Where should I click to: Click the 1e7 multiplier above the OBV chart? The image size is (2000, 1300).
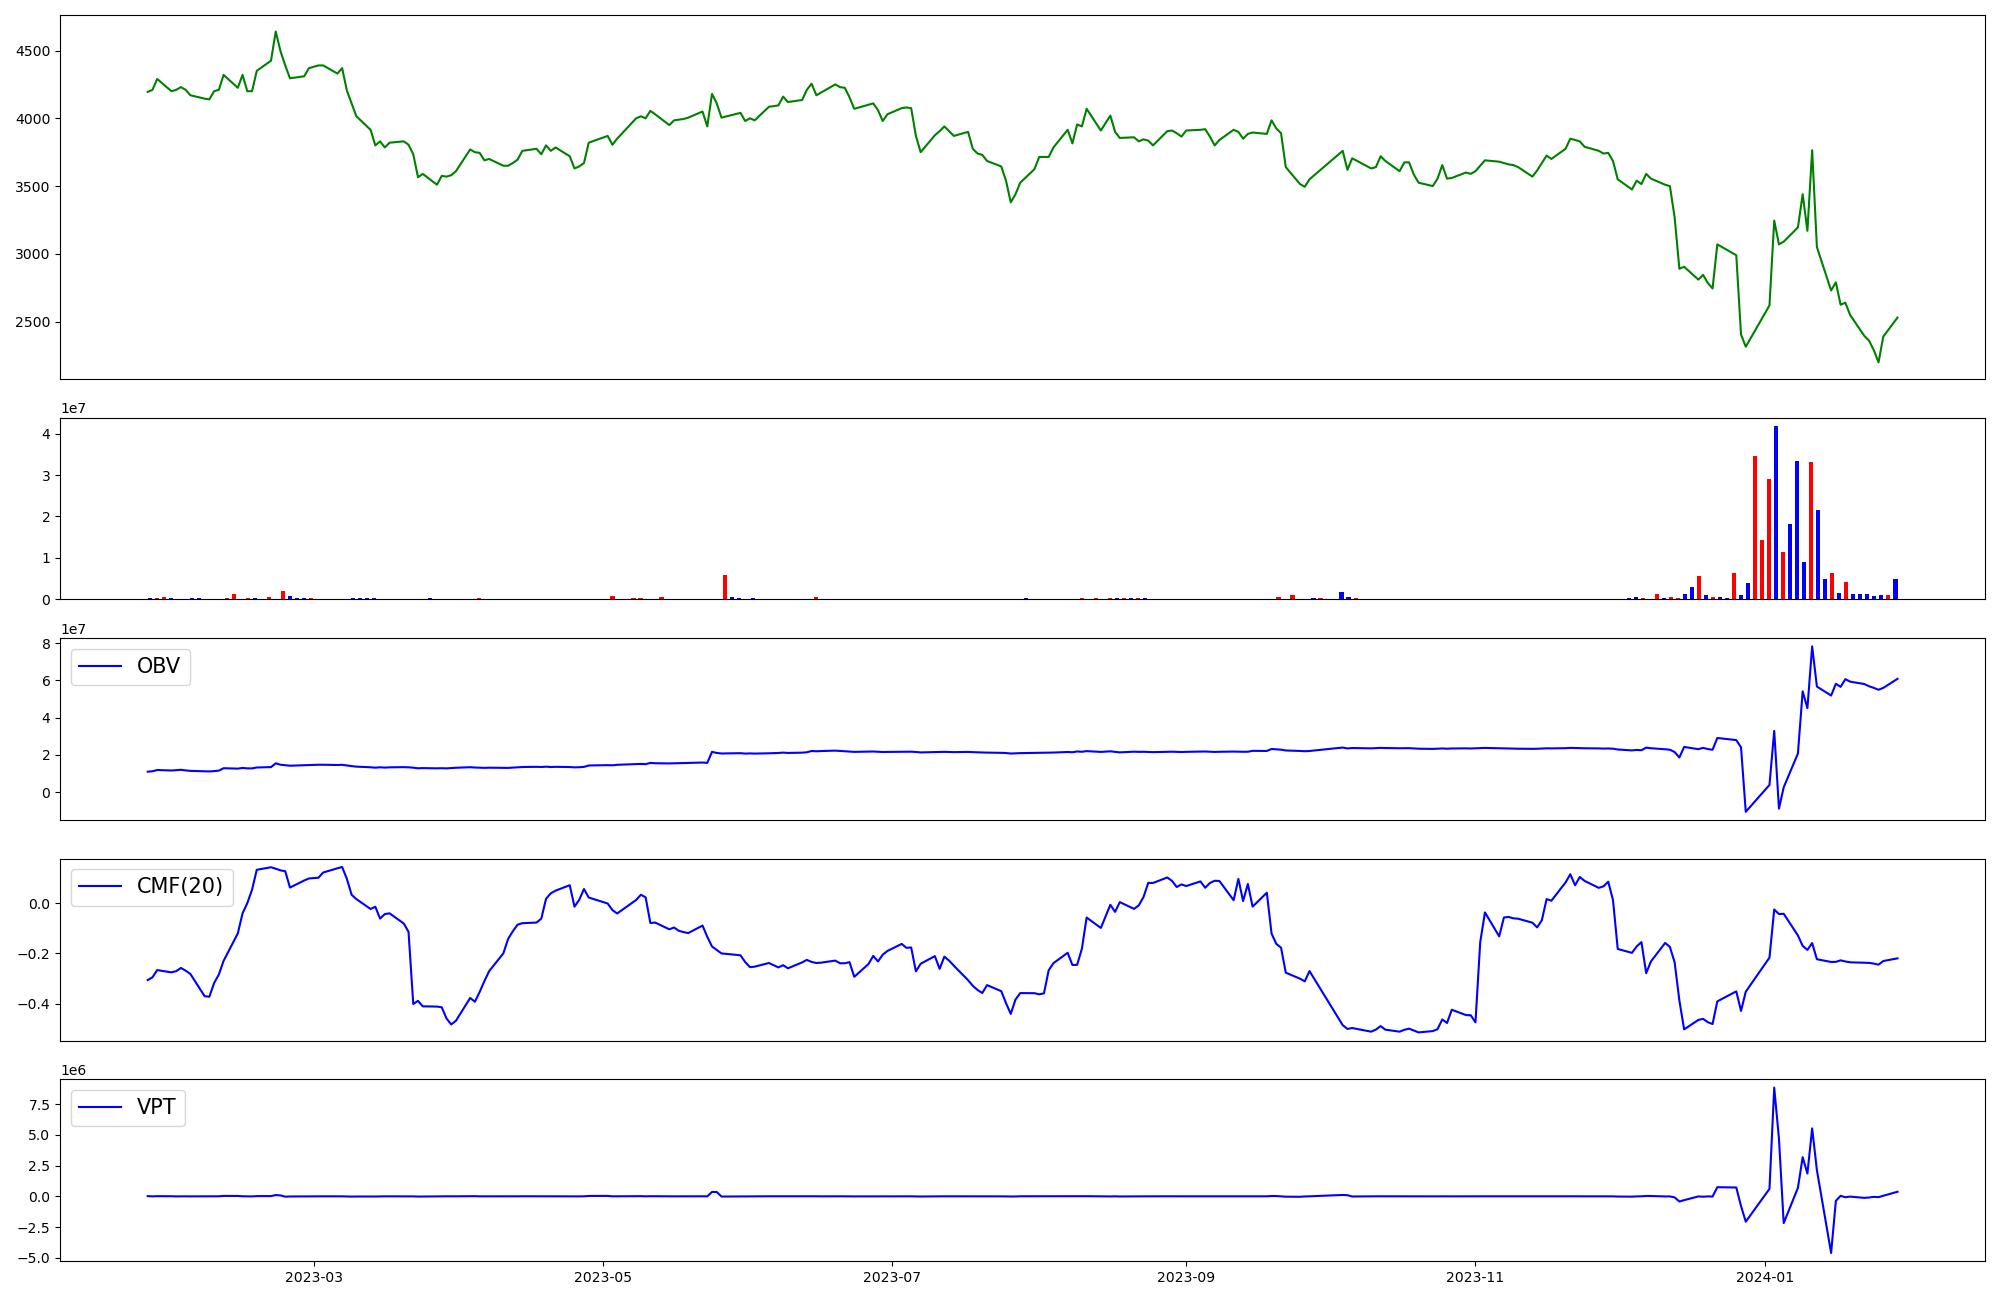click(73, 629)
